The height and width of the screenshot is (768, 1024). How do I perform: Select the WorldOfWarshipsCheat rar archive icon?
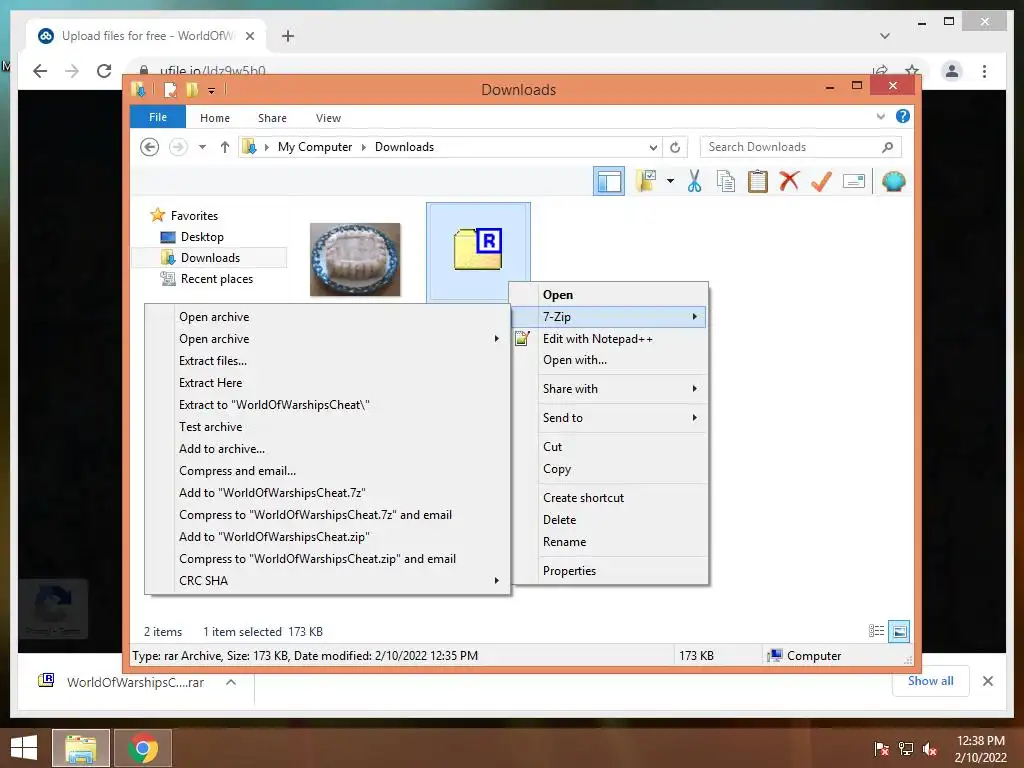[478, 251]
